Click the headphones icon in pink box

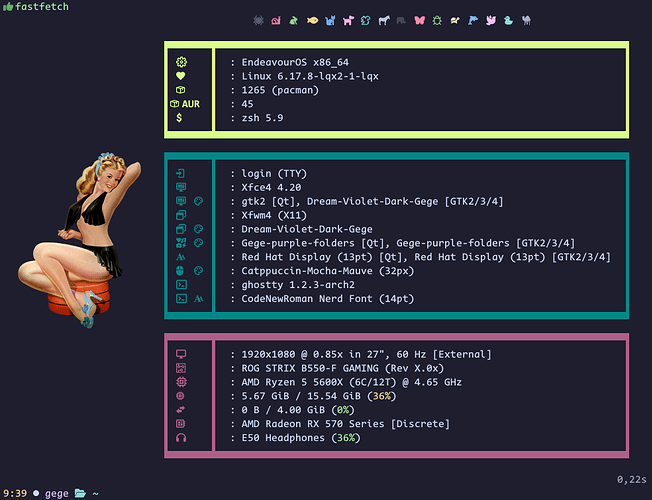pos(181,438)
